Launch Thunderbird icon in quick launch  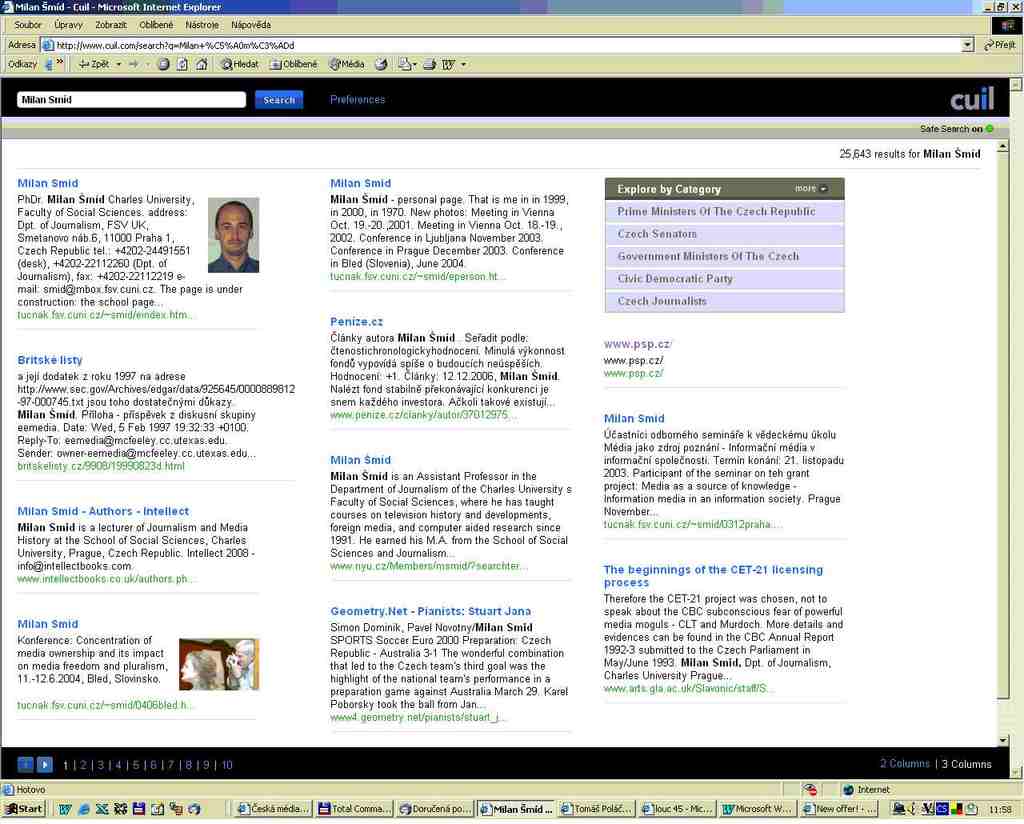coord(195,809)
